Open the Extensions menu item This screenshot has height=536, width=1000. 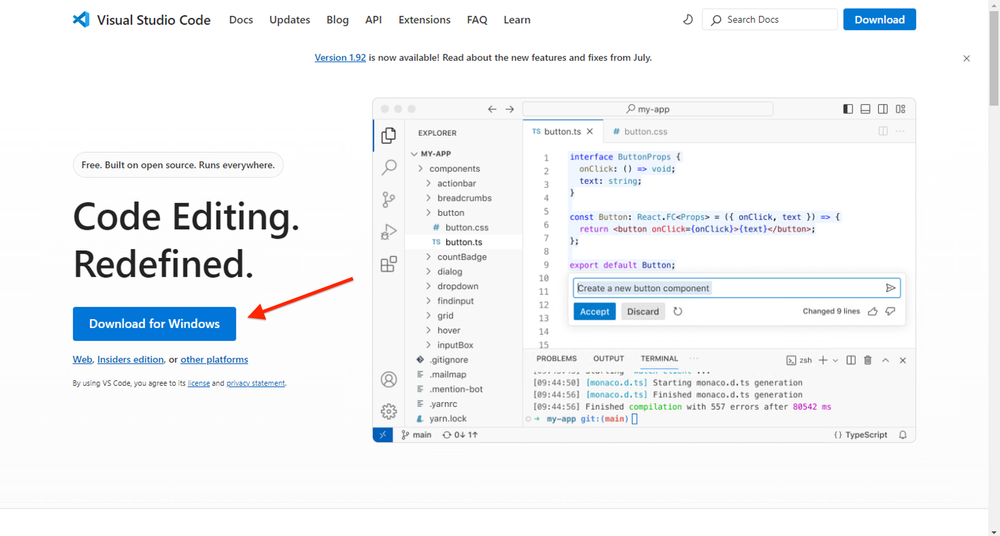tap(424, 20)
